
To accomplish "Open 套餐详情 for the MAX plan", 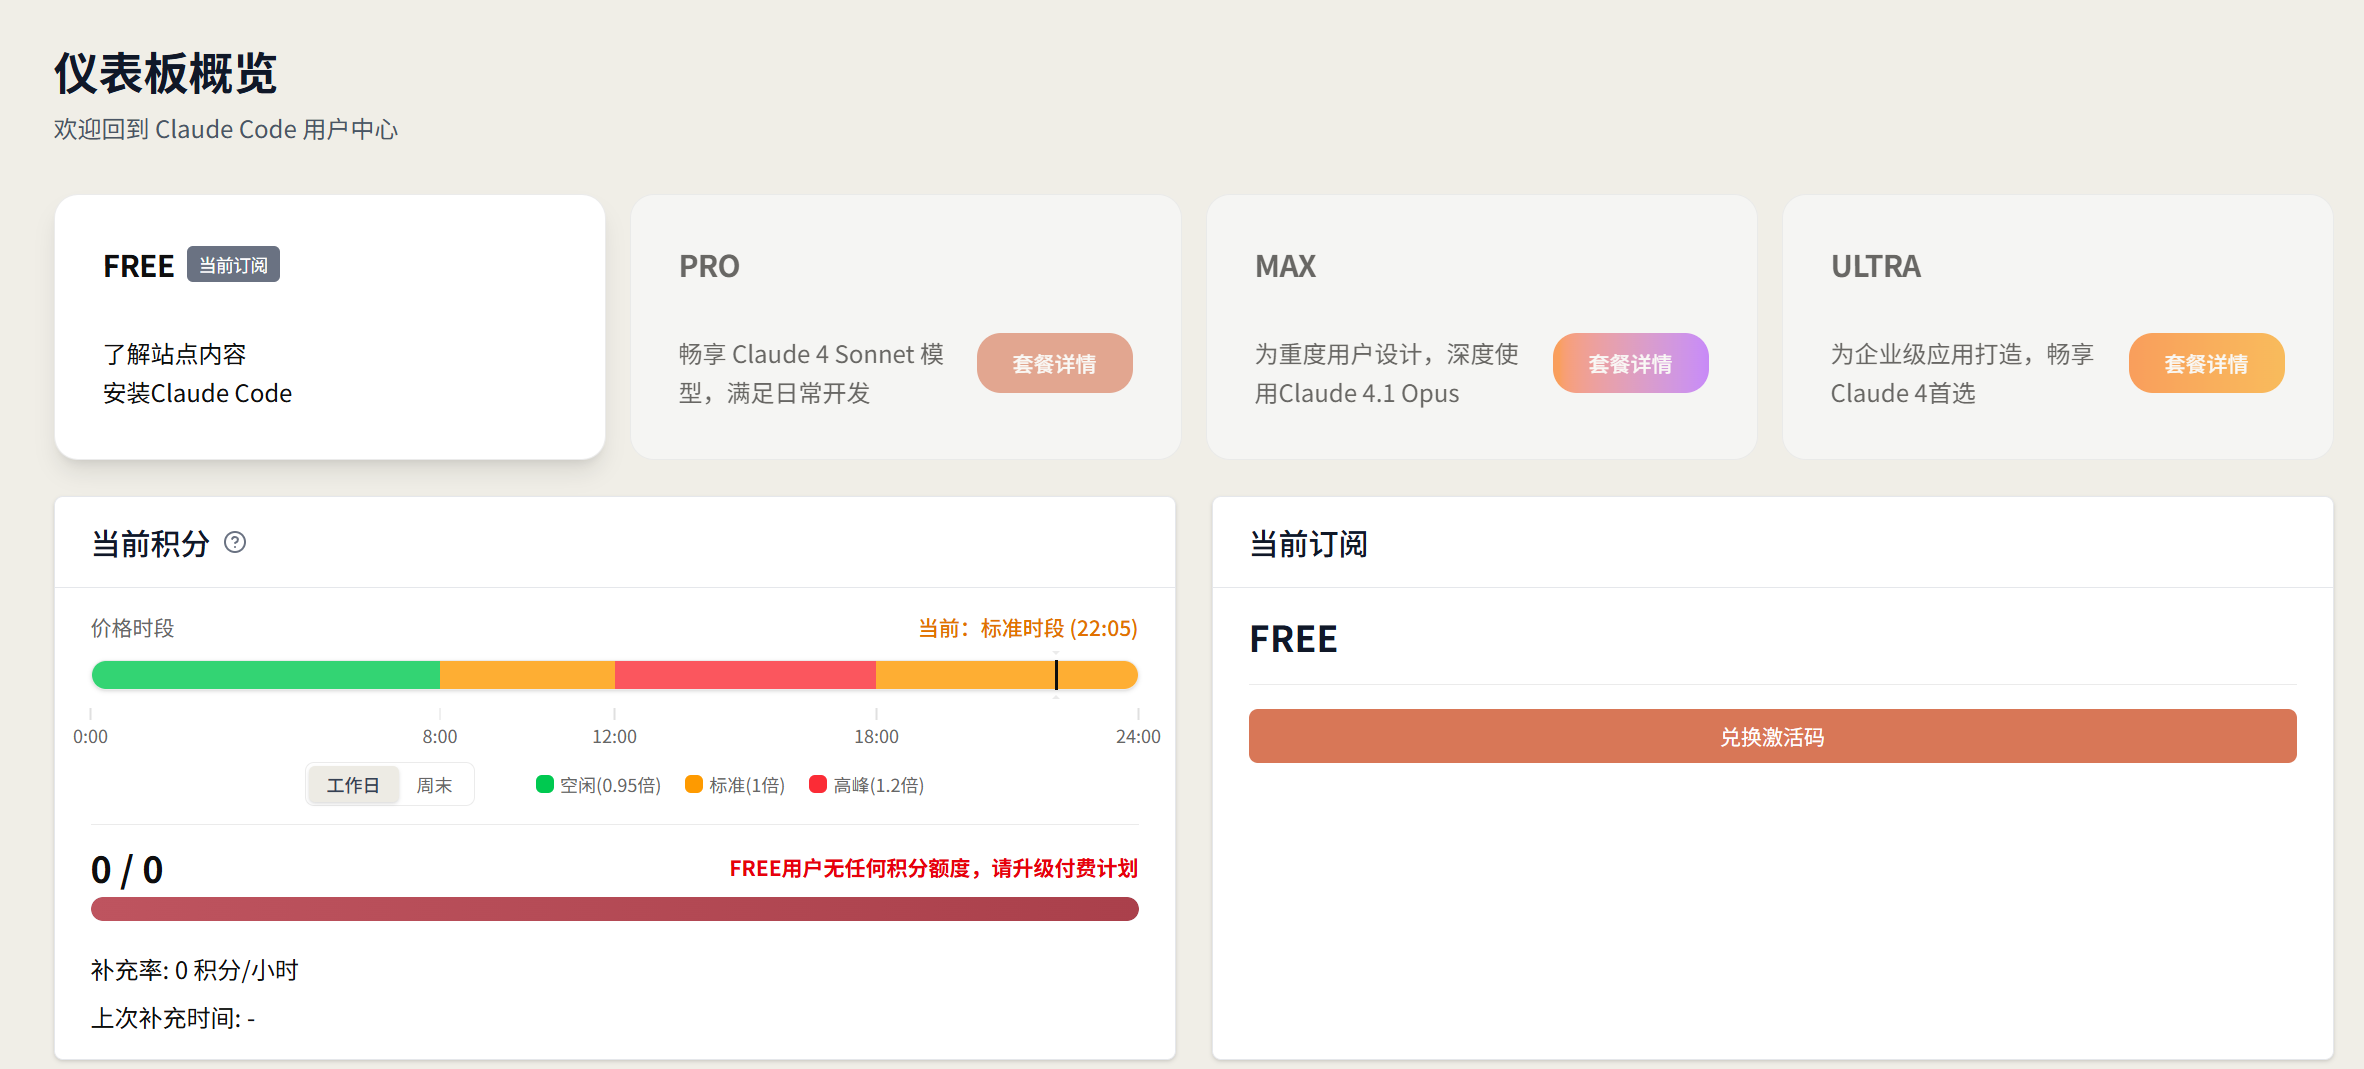I will tap(1630, 363).
